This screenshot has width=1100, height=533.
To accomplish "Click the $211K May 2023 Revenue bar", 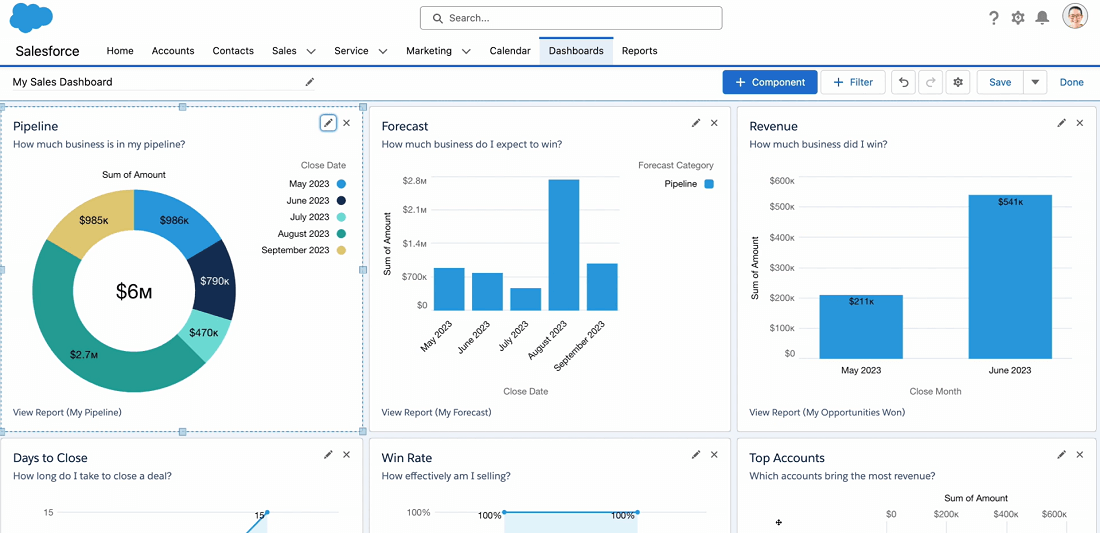I will point(861,327).
